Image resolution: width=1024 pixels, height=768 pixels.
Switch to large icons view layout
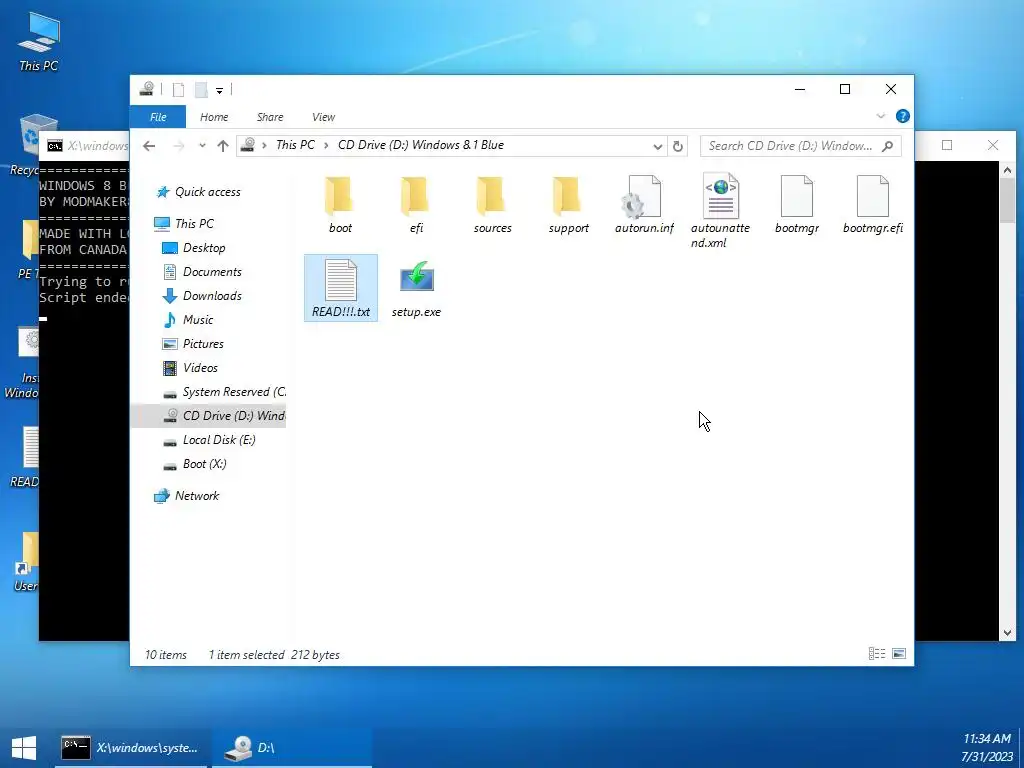coord(899,654)
